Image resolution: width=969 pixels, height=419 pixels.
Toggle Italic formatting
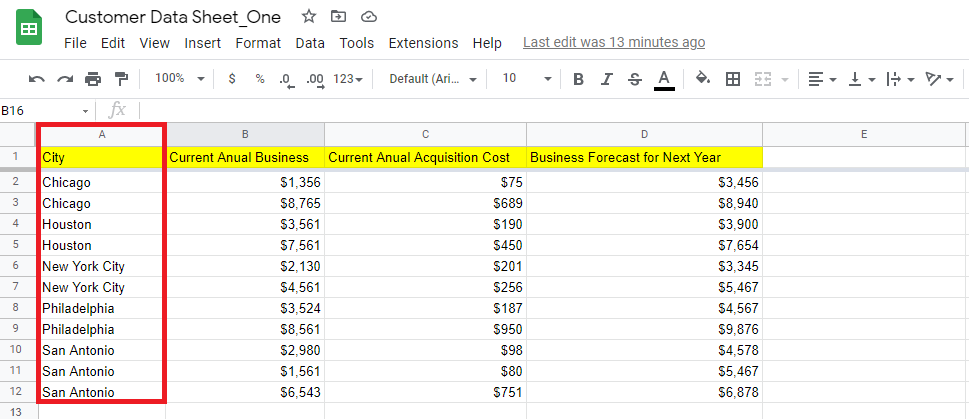[607, 79]
